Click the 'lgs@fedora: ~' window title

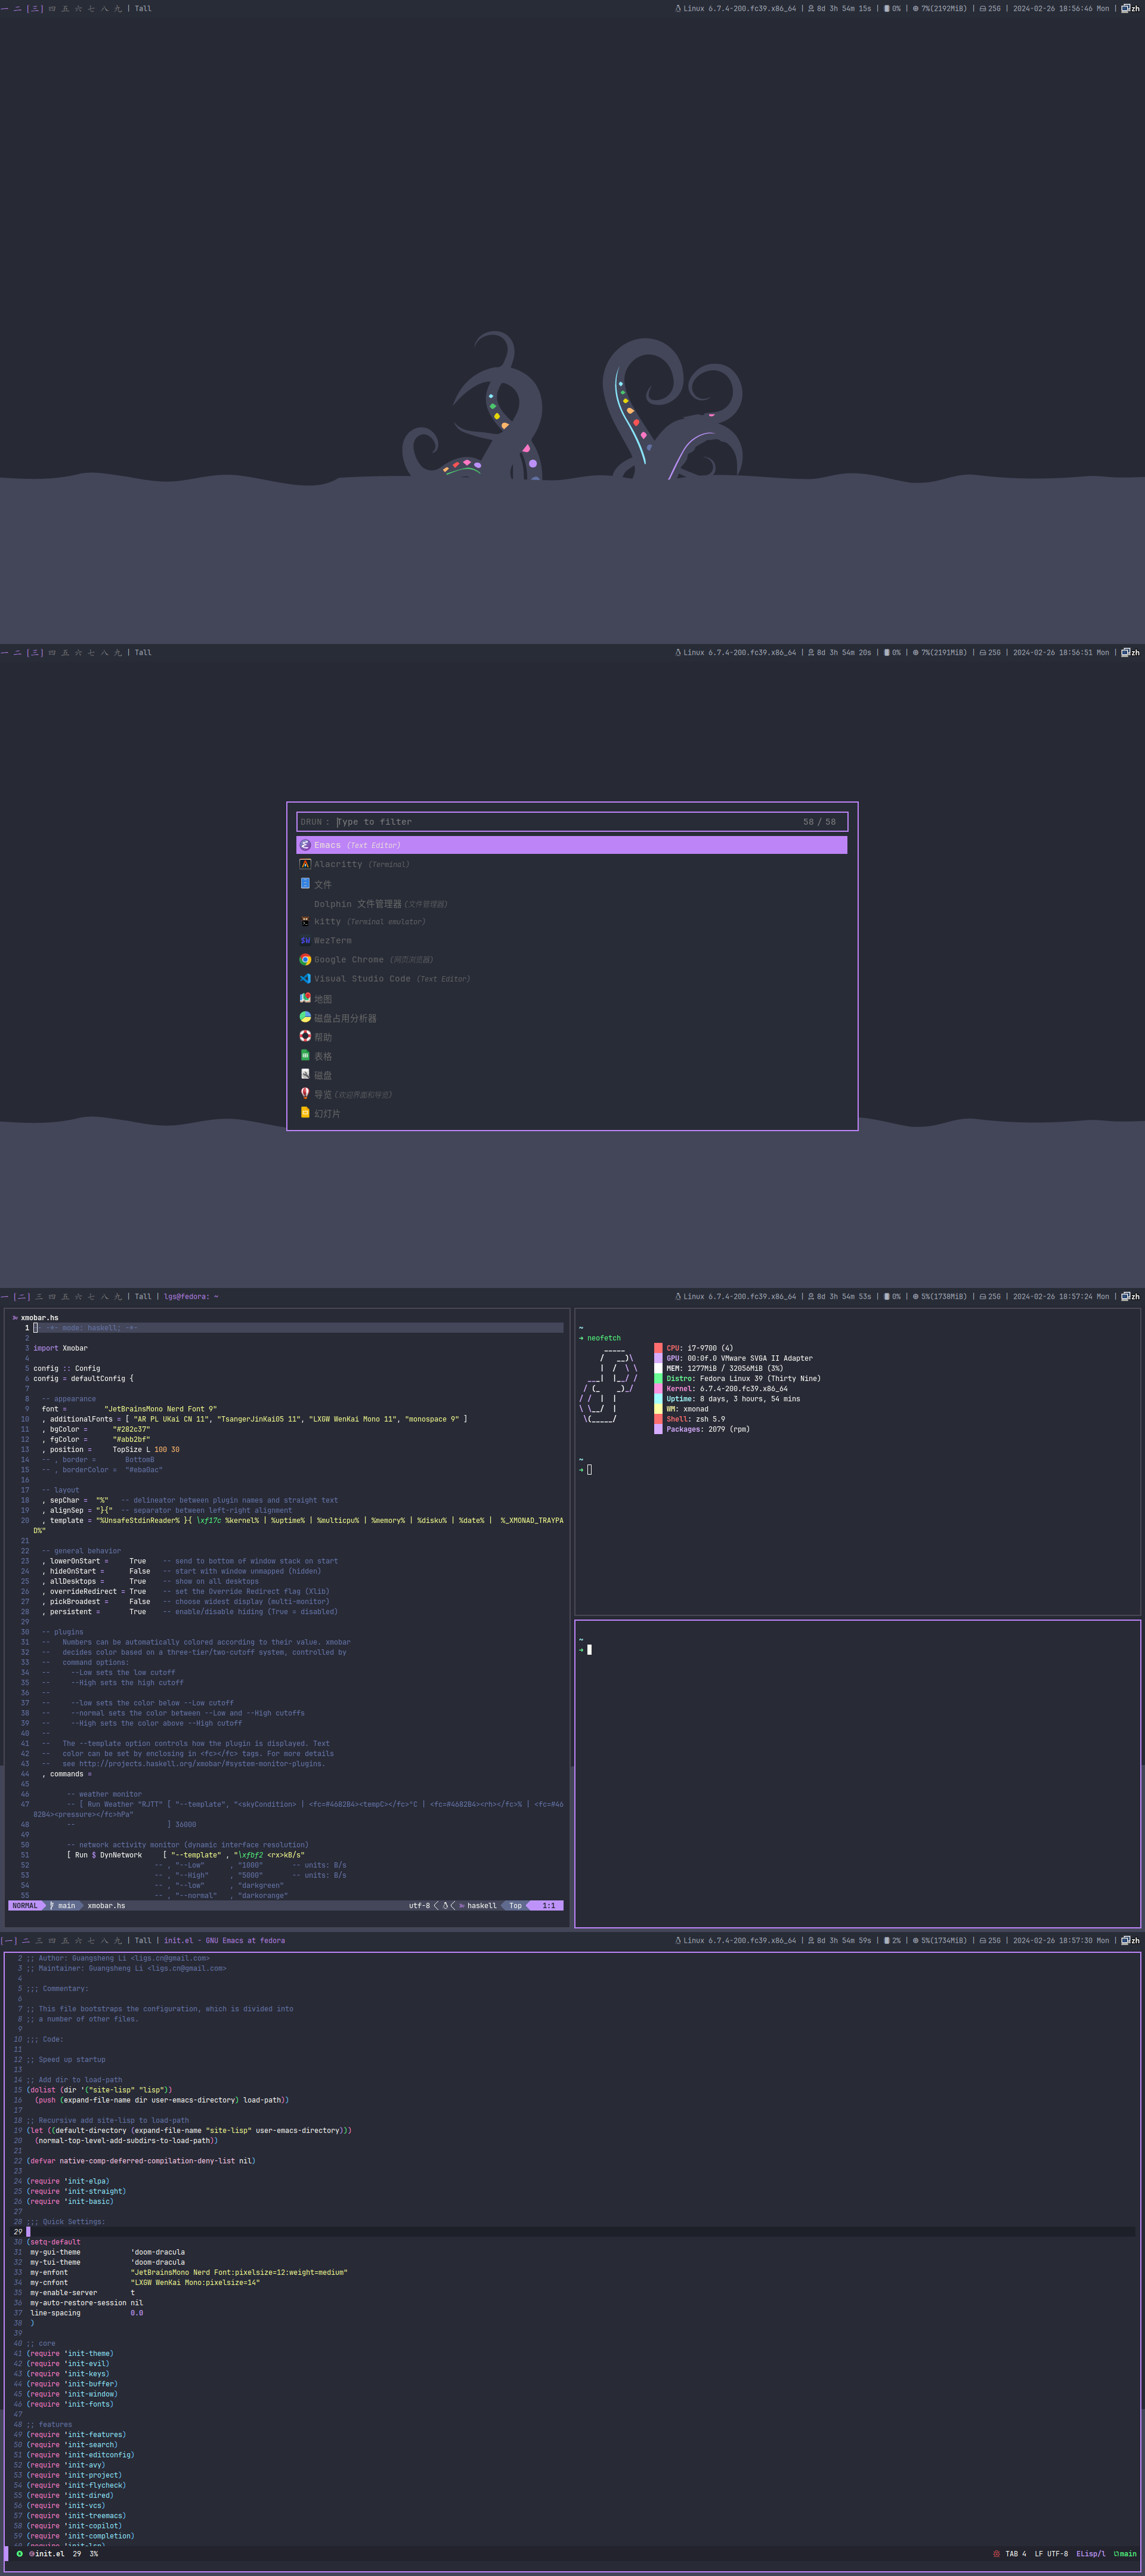pos(191,1296)
